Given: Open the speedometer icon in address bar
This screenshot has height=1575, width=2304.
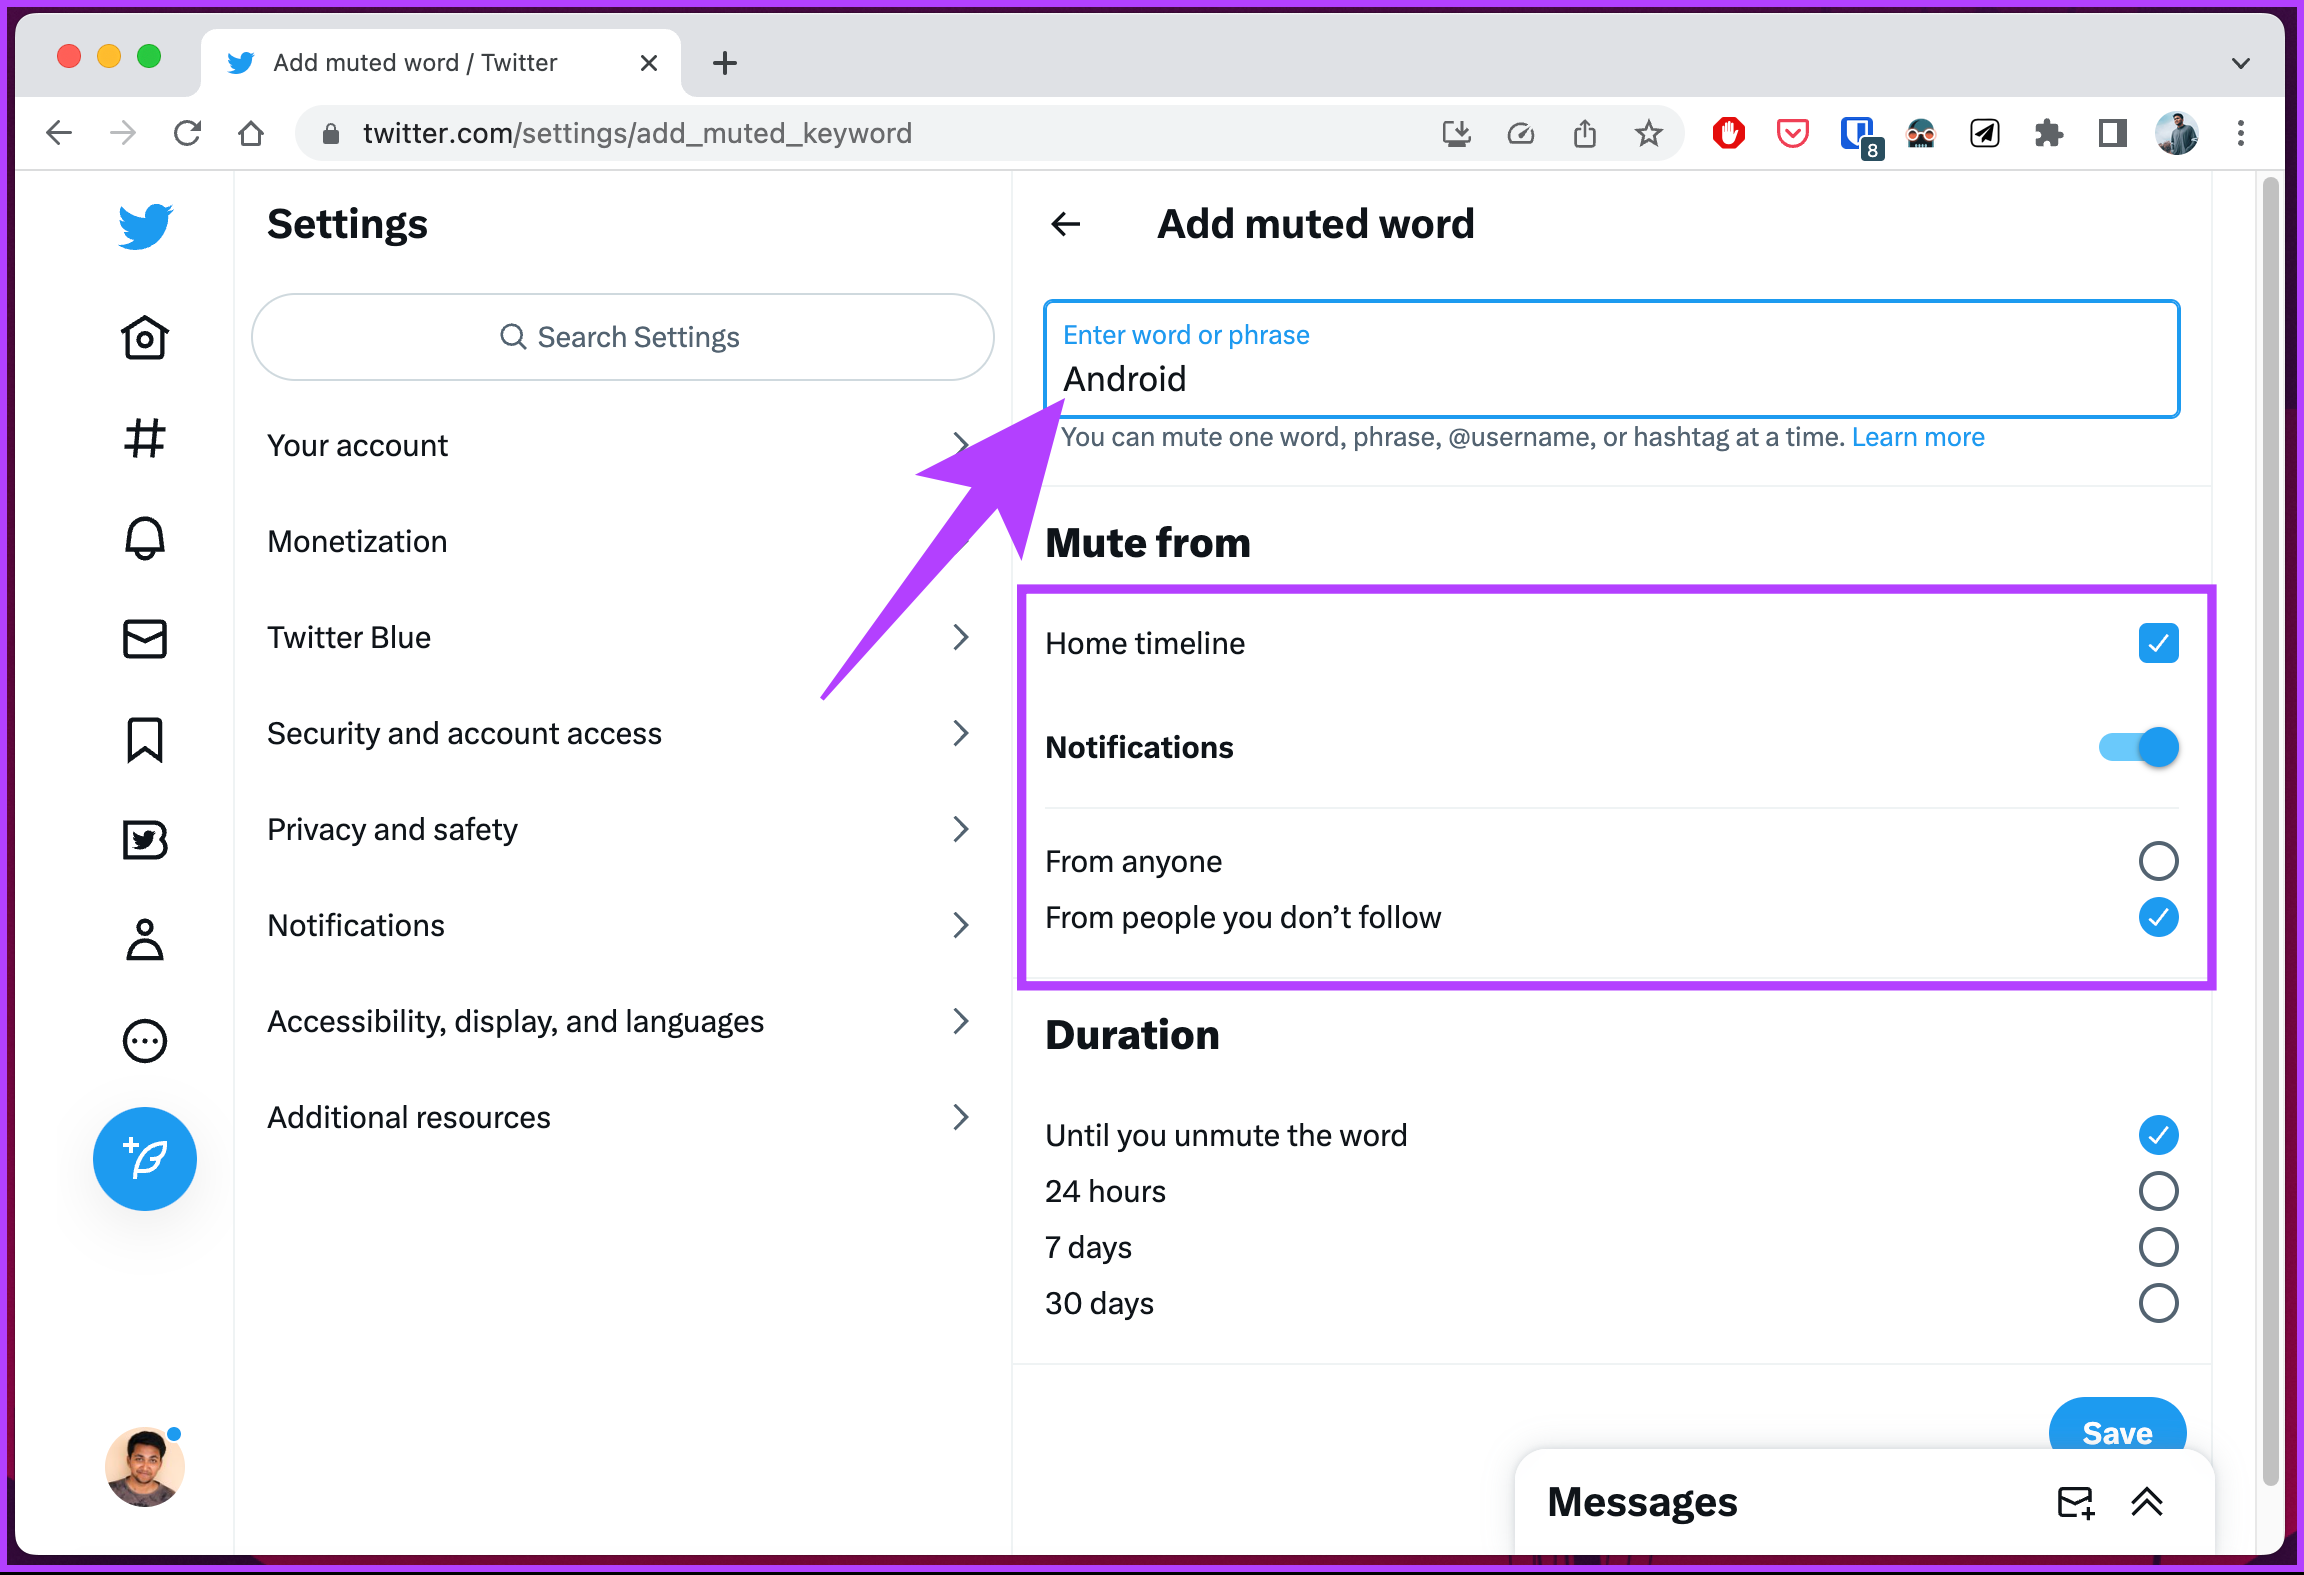Looking at the screenshot, I should click(1521, 133).
